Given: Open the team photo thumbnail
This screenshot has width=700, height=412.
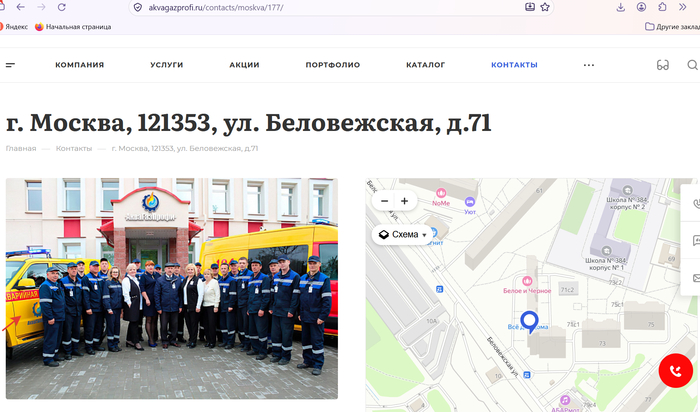Looking at the screenshot, I should 172,288.
